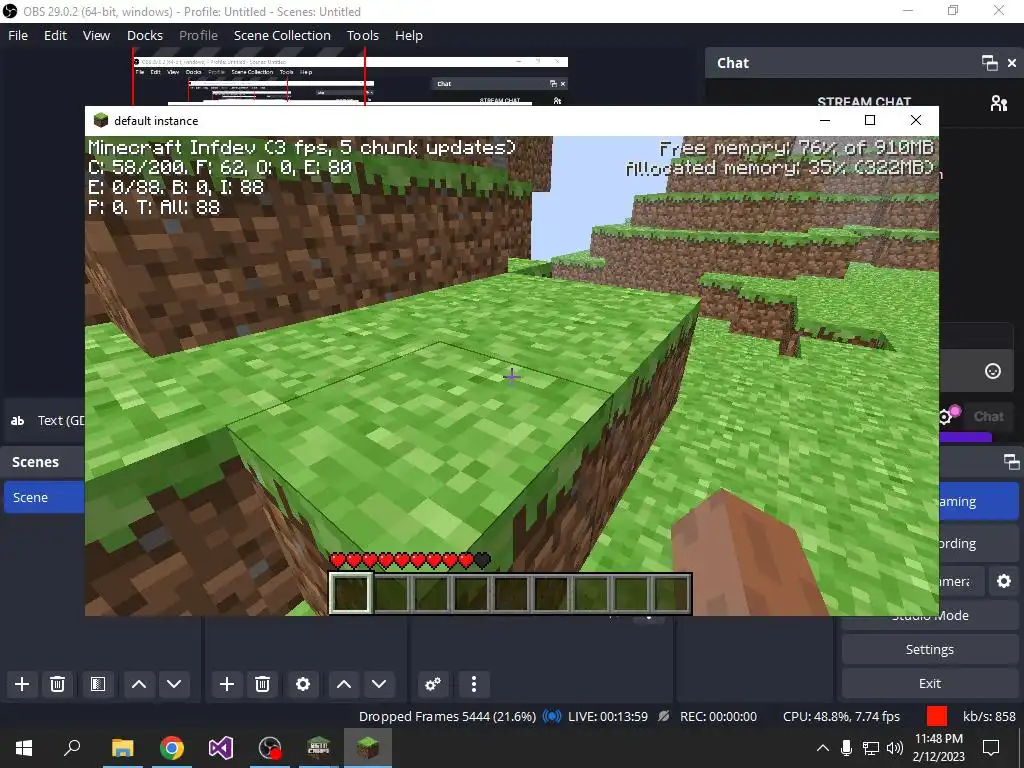Open File Explorer from taskbar
The width and height of the screenshot is (1024, 768).
122,748
